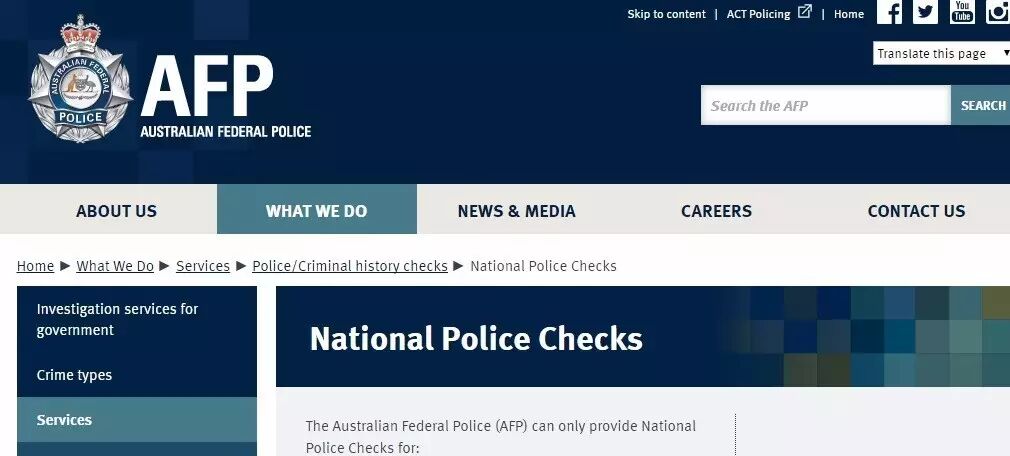Click the AFP police badge logo
The image size is (1010, 456).
(x=81, y=79)
